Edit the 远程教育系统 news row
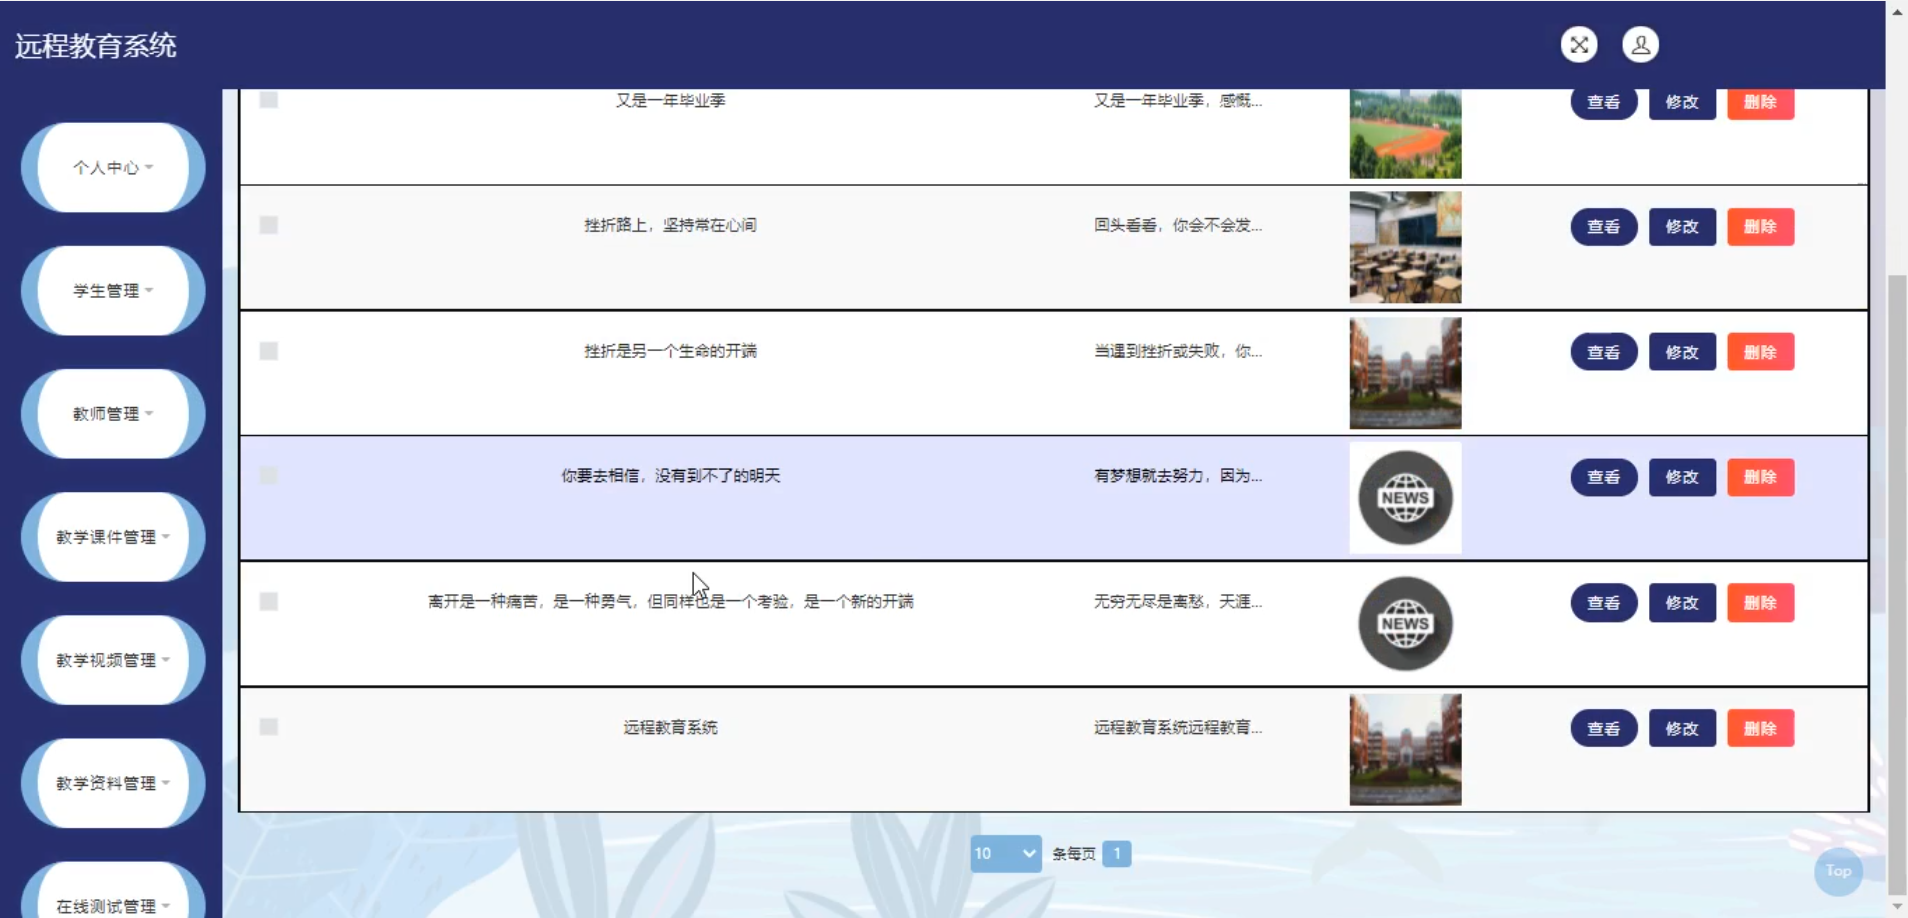 tap(1682, 729)
